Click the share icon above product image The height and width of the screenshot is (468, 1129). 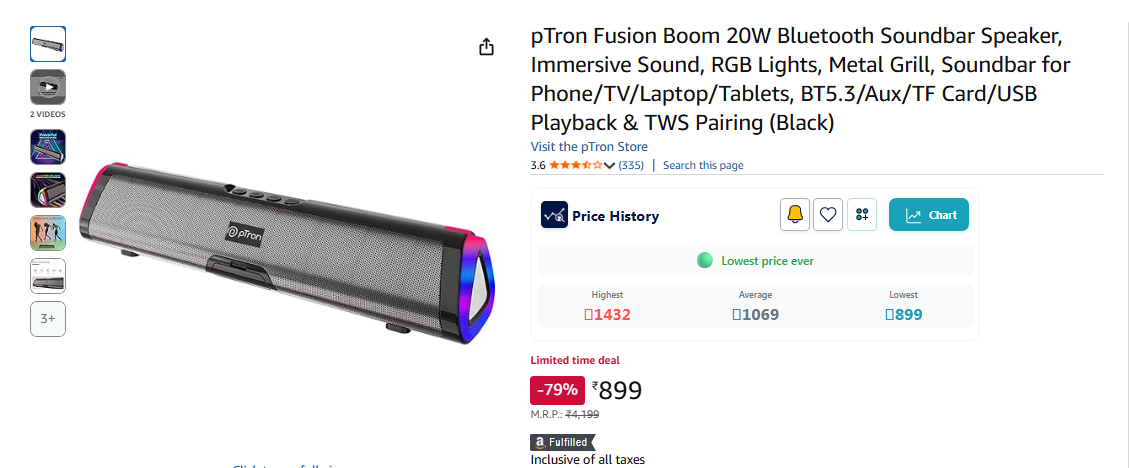[487, 47]
